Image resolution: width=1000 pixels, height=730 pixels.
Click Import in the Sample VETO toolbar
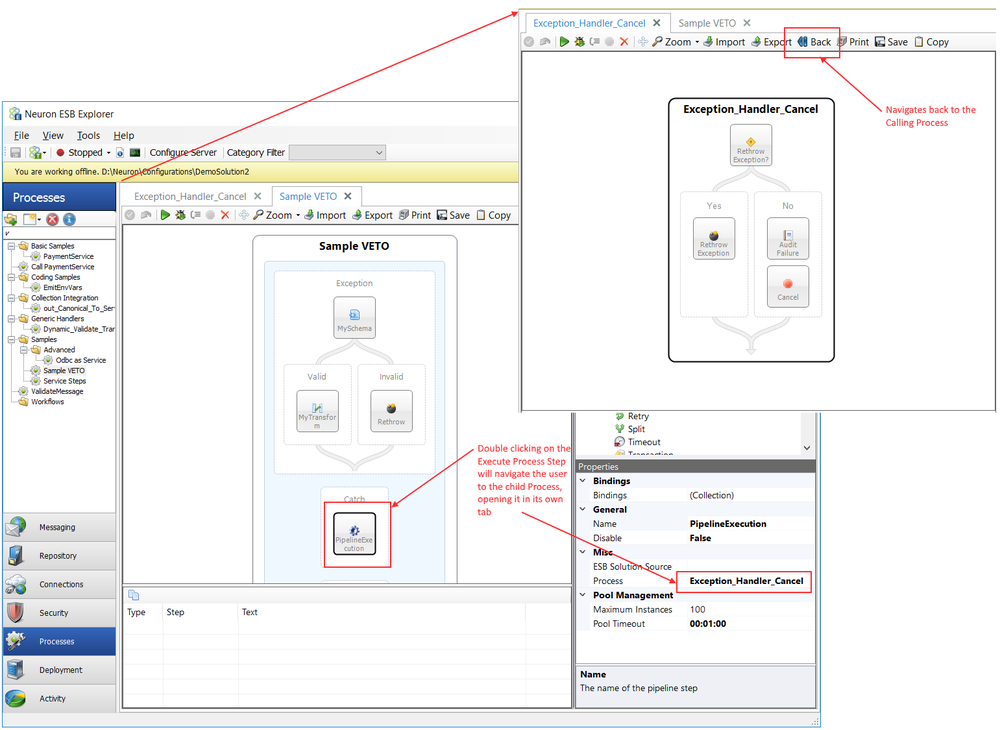[325, 215]
